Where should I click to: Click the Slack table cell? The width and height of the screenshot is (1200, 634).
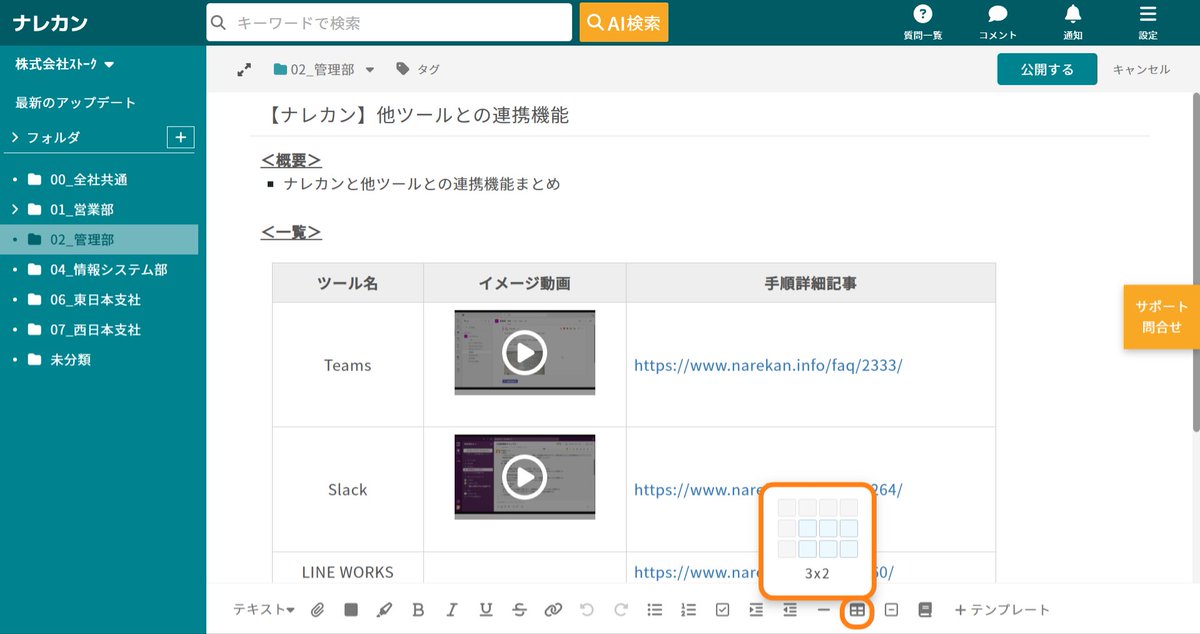(x=348, y=490)
